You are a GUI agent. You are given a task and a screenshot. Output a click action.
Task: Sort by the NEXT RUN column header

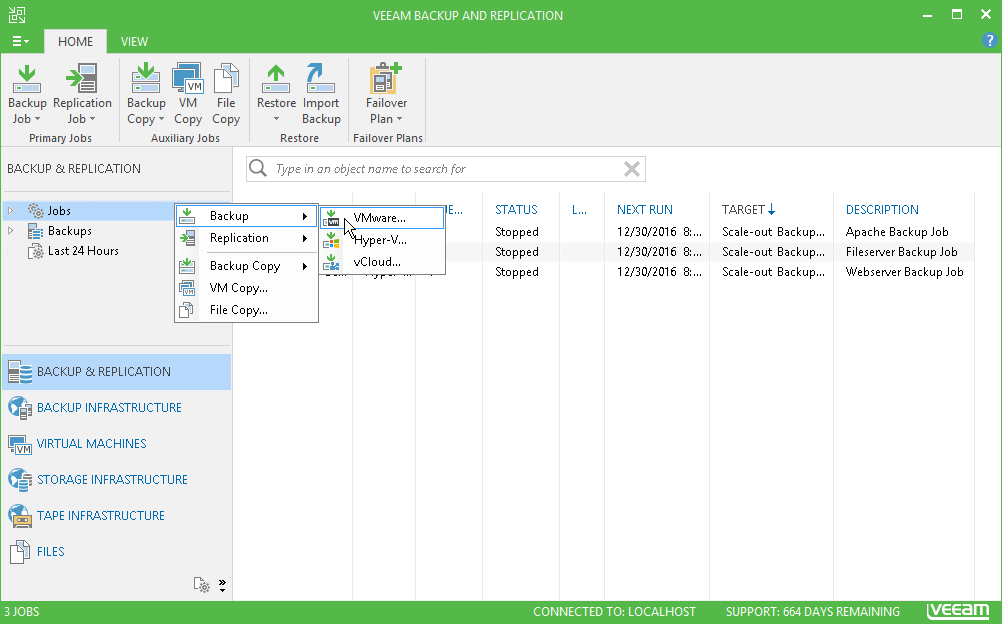coord(645,210)
